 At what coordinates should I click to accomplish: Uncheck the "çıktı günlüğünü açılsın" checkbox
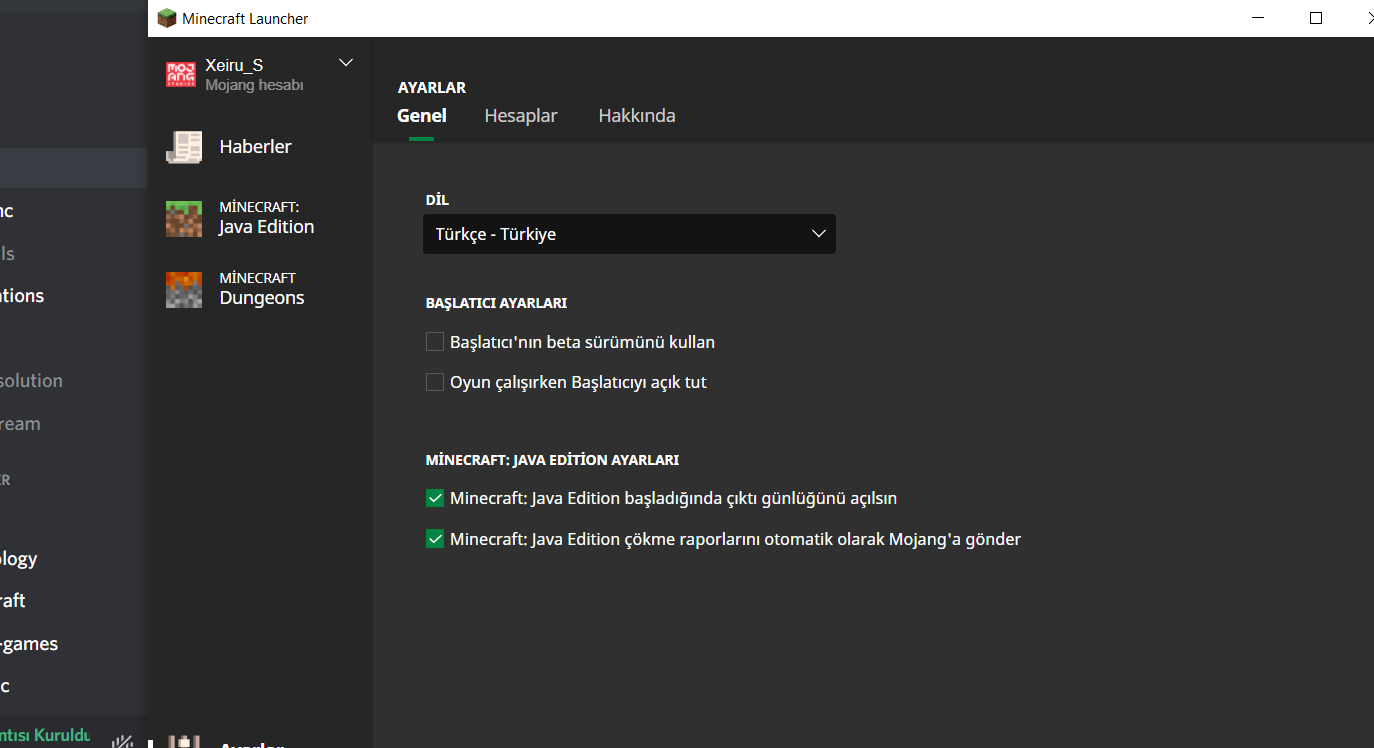435,498
